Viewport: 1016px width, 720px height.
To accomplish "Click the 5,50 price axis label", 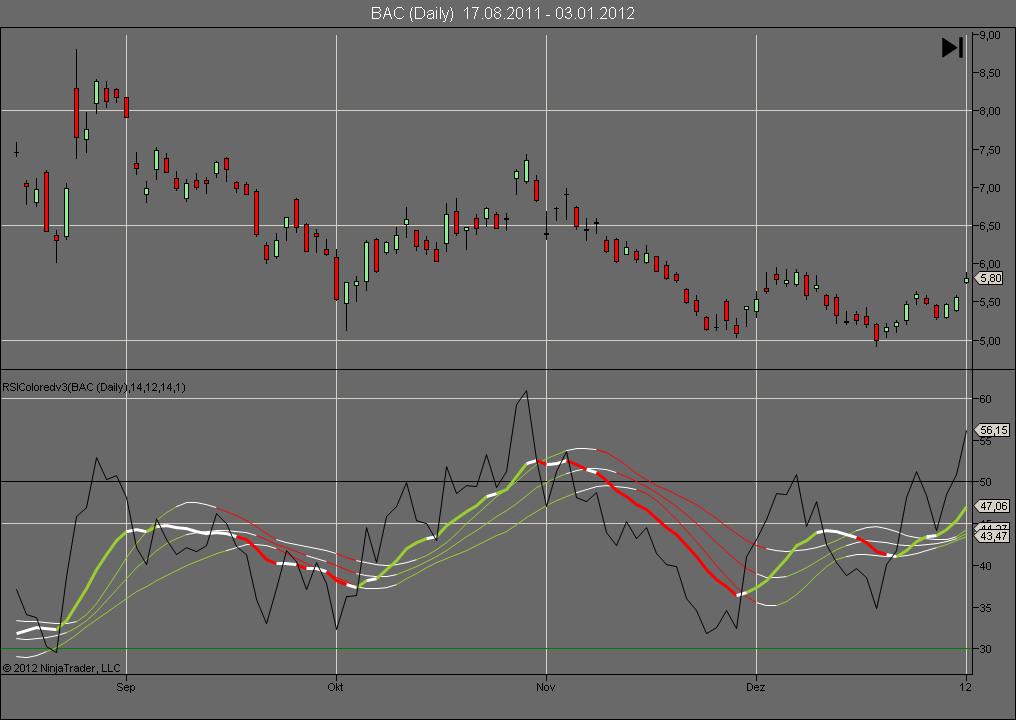I will pos(990,302).
